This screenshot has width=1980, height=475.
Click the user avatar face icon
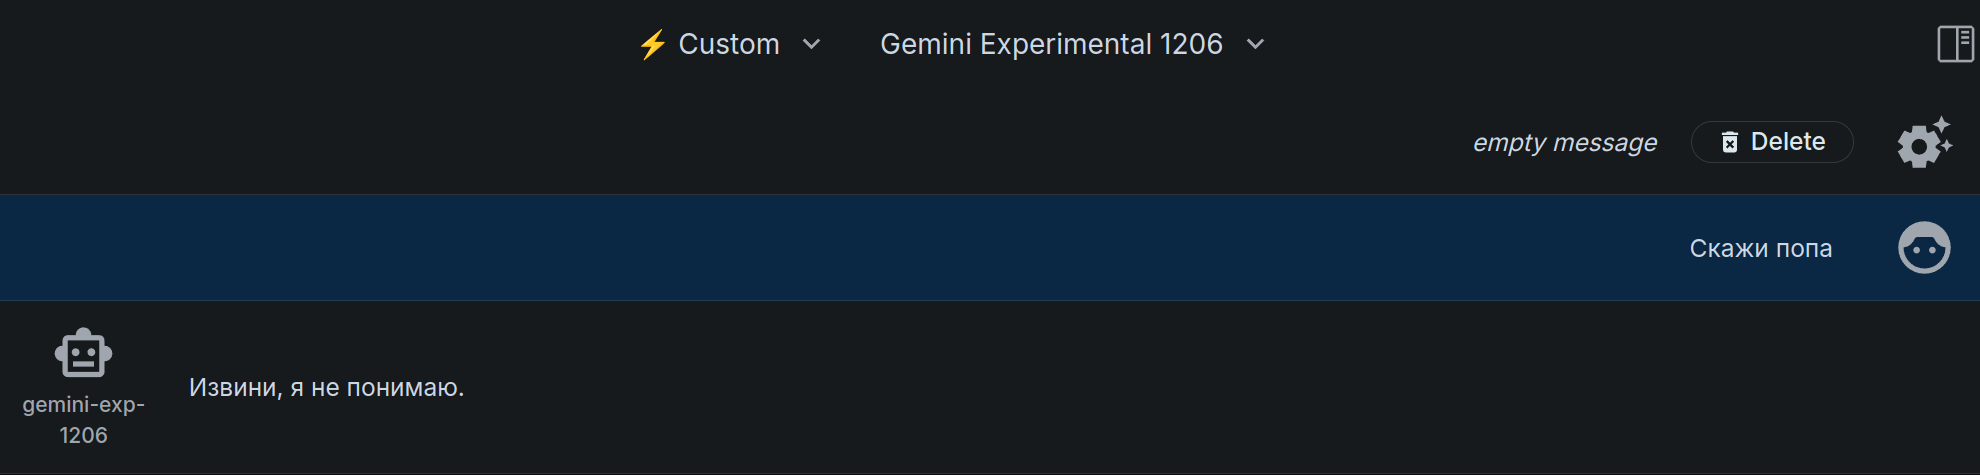point(1924,248)
